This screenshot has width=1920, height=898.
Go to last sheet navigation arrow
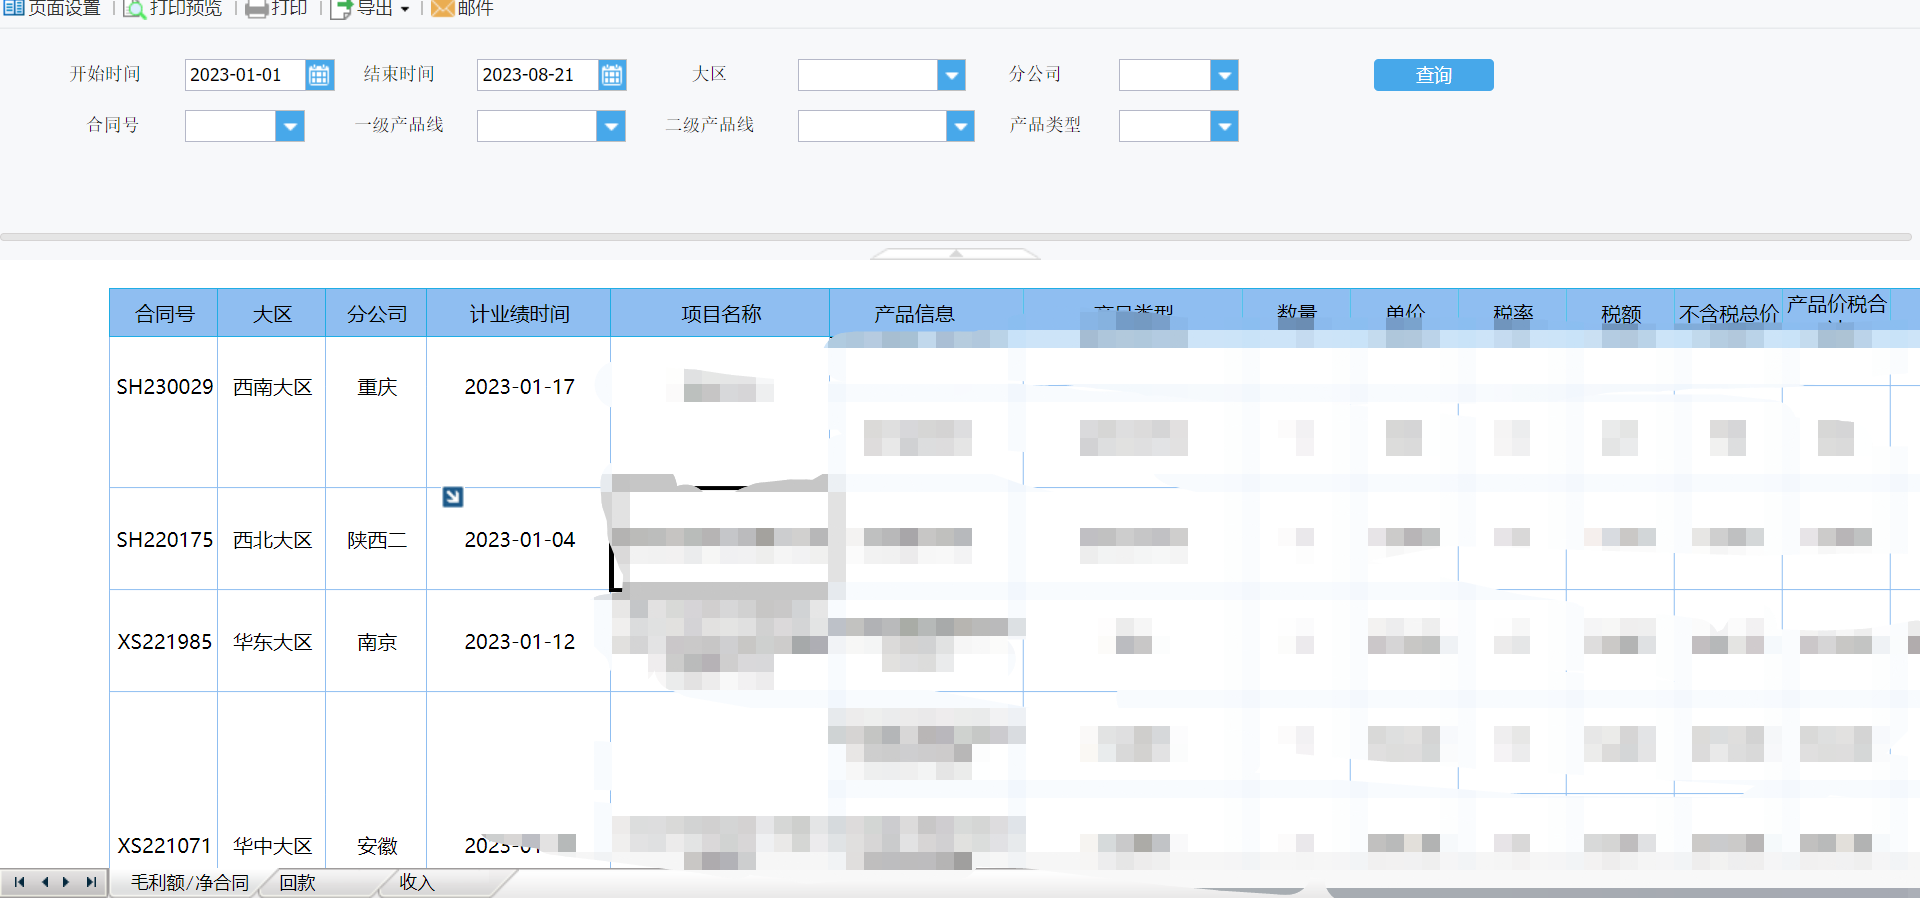point(91,882)
